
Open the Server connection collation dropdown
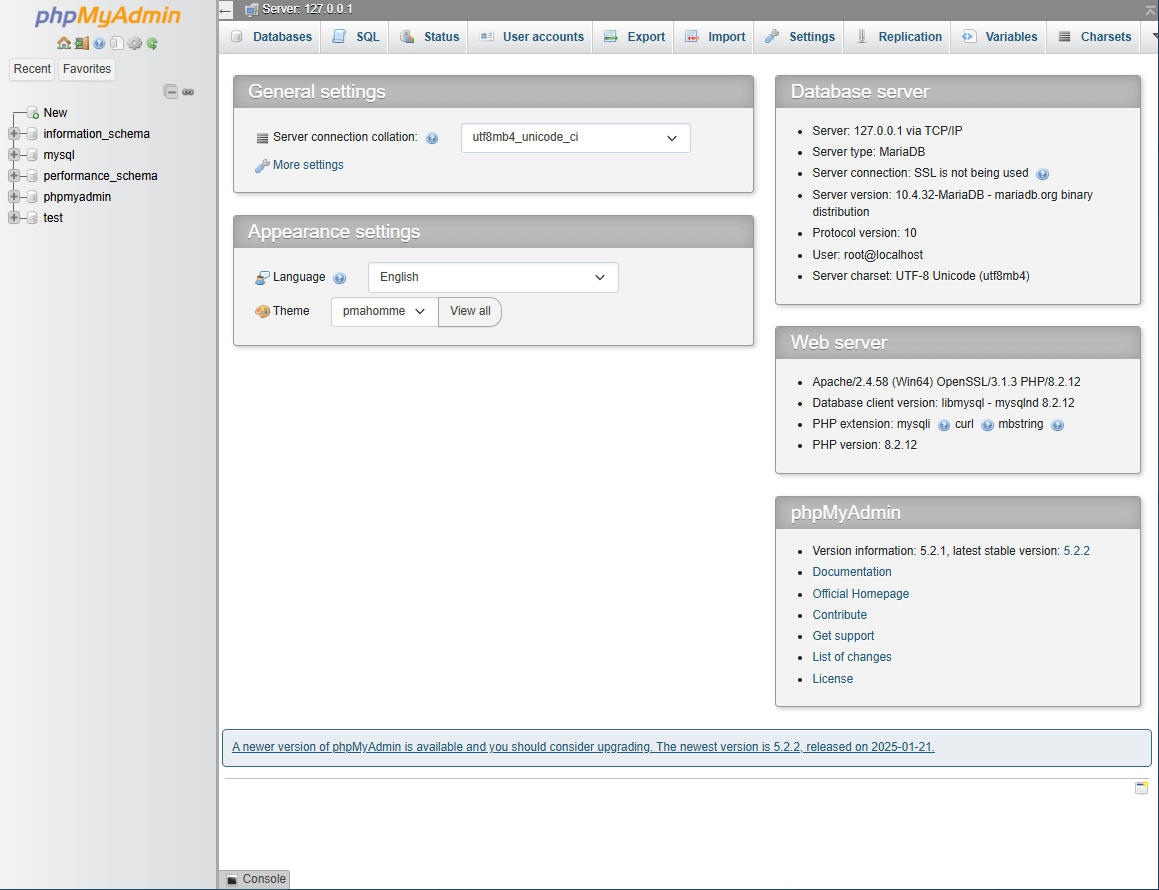[x=575, y=137]
